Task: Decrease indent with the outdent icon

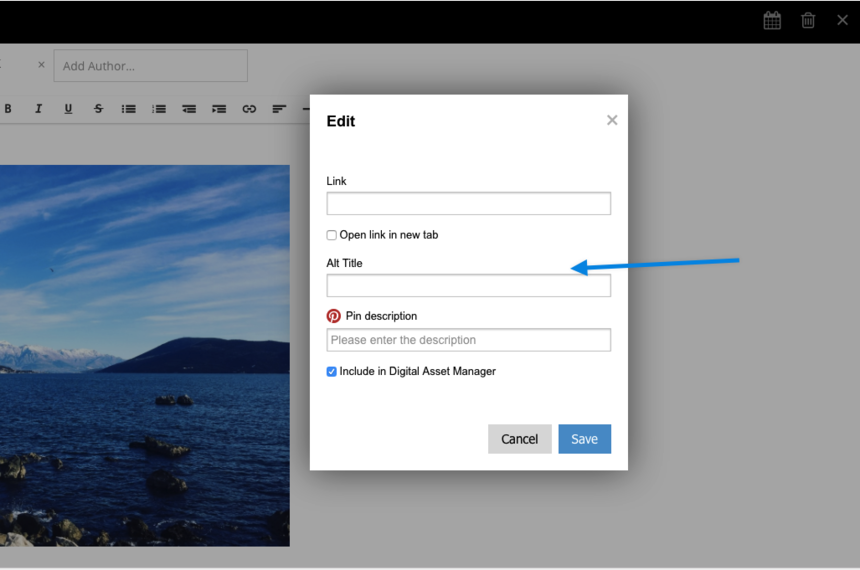Action: [x=189, y=109]
